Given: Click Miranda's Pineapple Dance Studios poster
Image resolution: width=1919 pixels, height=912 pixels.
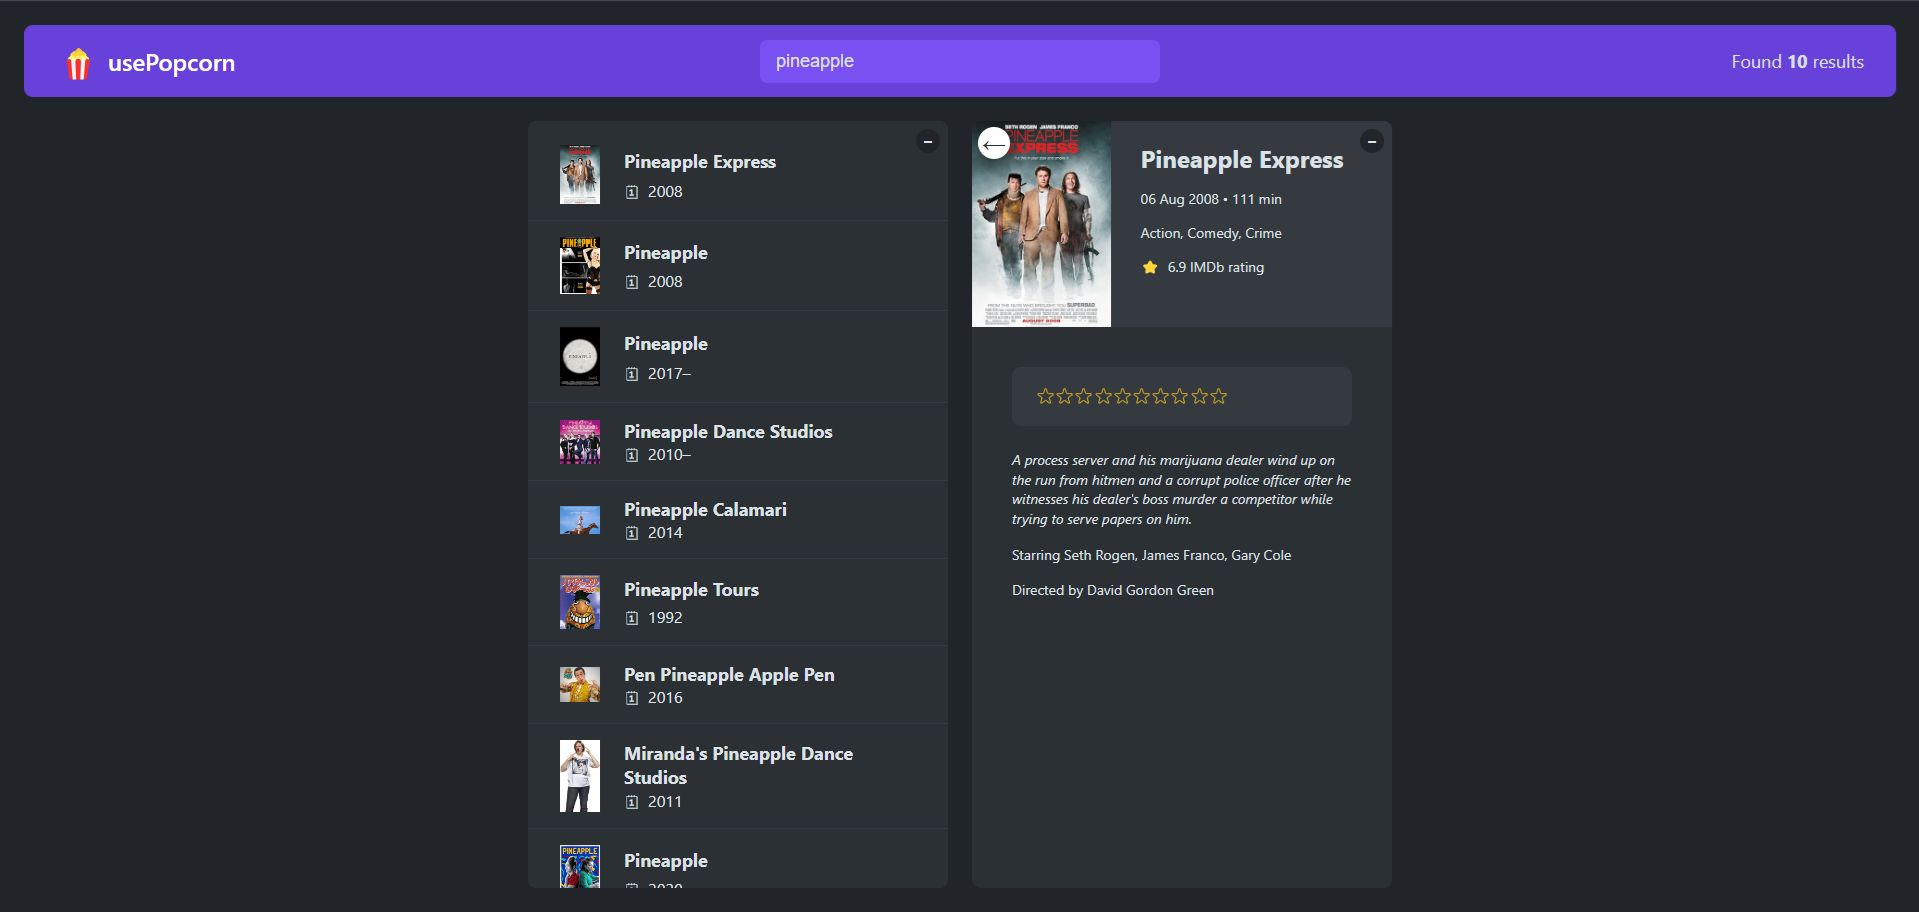Looking at the screenshot, I should [x=580, y=776].
